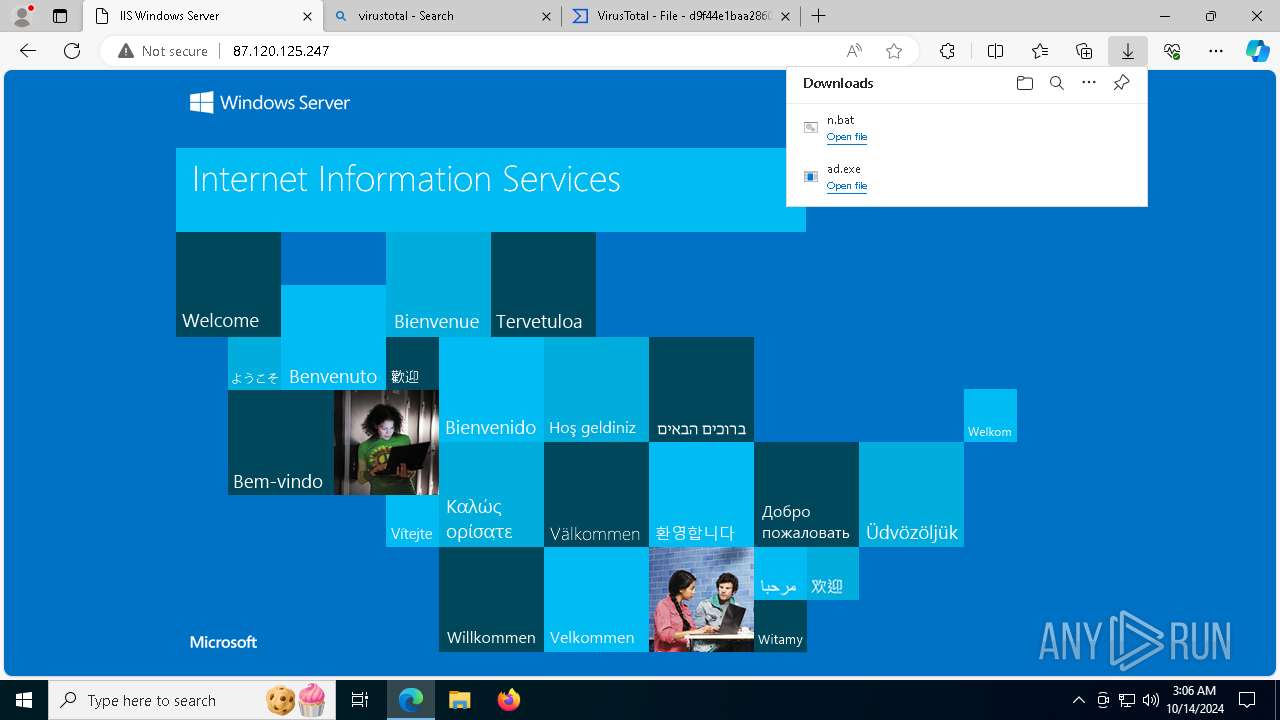Screen dimensions: 1280x720
Task: Click the Tervetuloa tile
Action: point(543,284)
